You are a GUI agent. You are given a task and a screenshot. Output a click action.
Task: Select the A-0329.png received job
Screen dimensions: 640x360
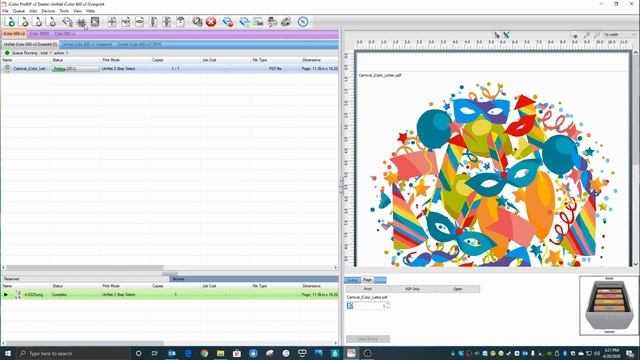[x=170, y=294]
